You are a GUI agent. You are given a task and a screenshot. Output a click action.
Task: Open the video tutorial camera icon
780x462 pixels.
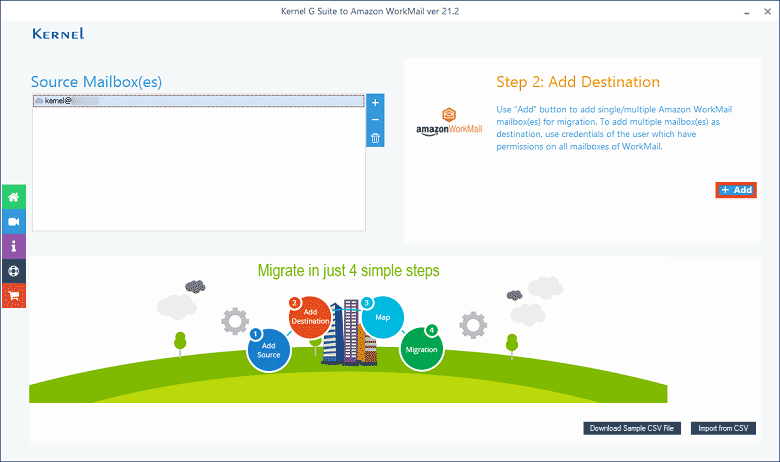click(x=14, y=222)
